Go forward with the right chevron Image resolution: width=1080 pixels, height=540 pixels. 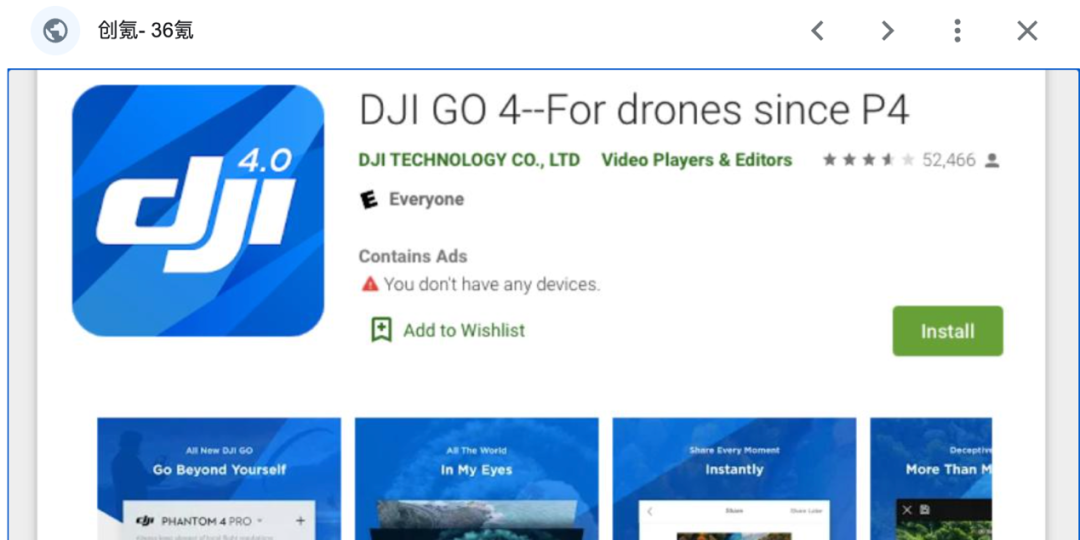888,30
